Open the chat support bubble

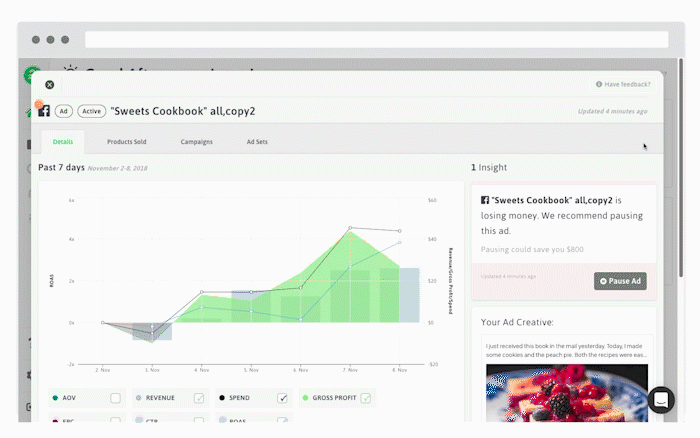coord(661,399)
